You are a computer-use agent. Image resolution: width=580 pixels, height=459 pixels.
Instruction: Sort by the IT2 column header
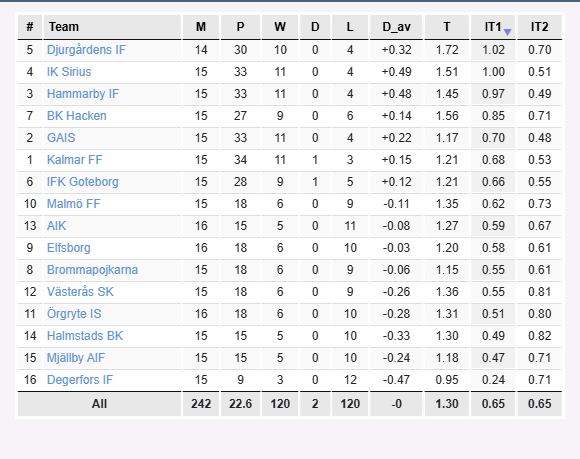click(539, 27)
